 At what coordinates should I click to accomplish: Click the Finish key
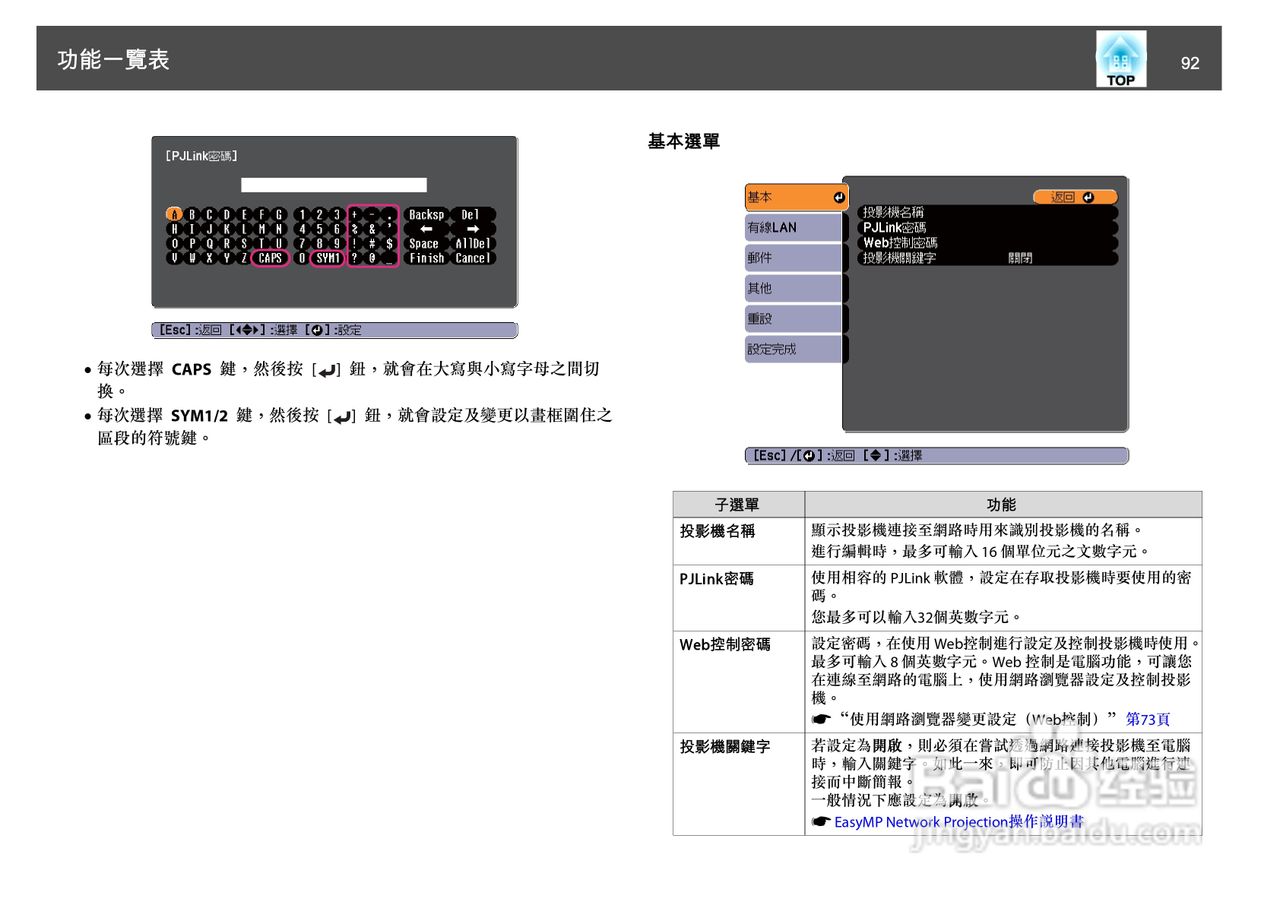click(x=426, y=258)
